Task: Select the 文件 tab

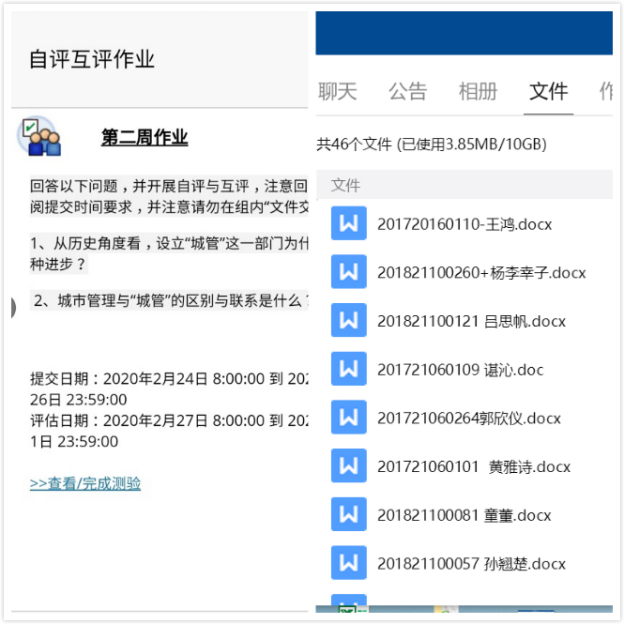Action: point(548,92)
